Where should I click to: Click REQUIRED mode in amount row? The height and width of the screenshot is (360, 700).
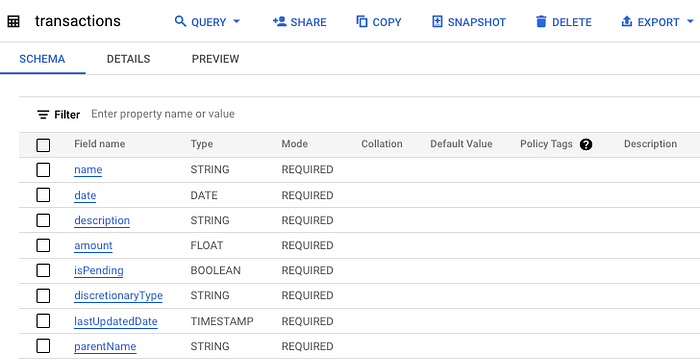pos(307,246)
